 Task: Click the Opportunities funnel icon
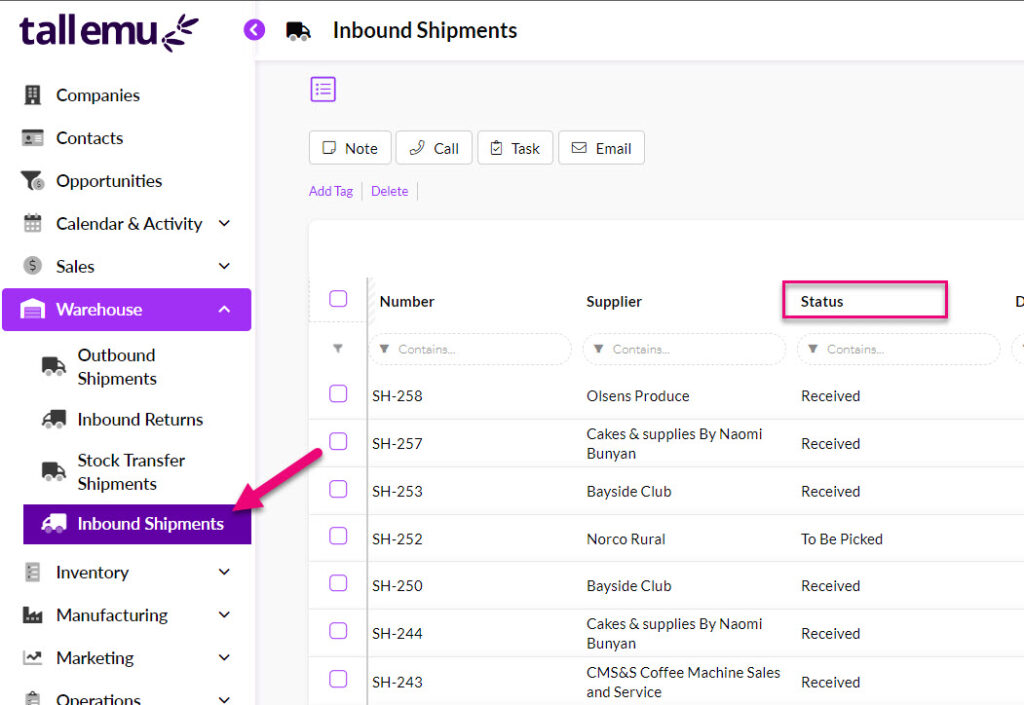tap(32, 181)
